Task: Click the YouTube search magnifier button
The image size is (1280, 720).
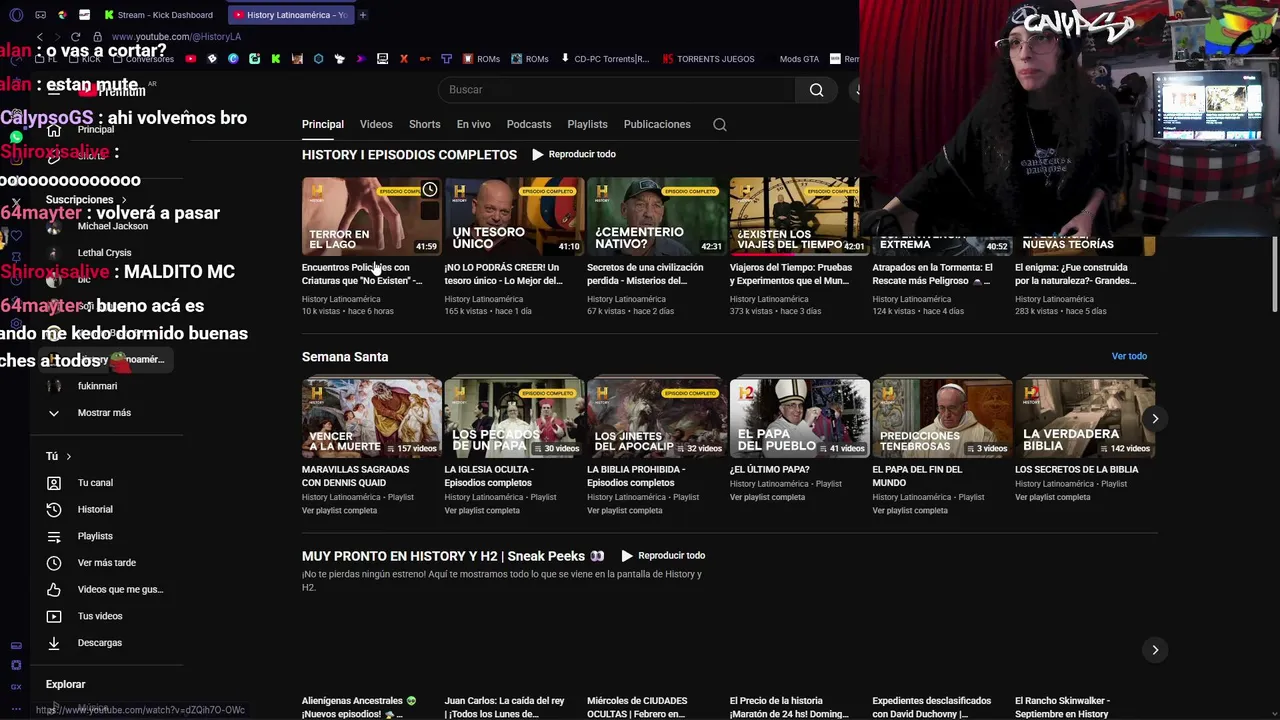Action: coord(816,90)
